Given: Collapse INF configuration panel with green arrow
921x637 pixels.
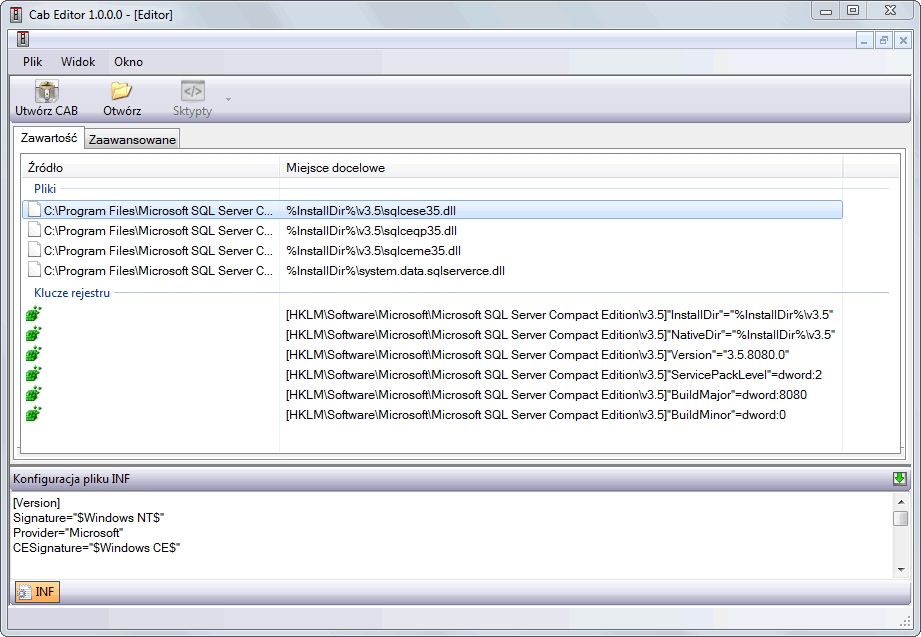Looking at the screenshot, I should (899, 478).
